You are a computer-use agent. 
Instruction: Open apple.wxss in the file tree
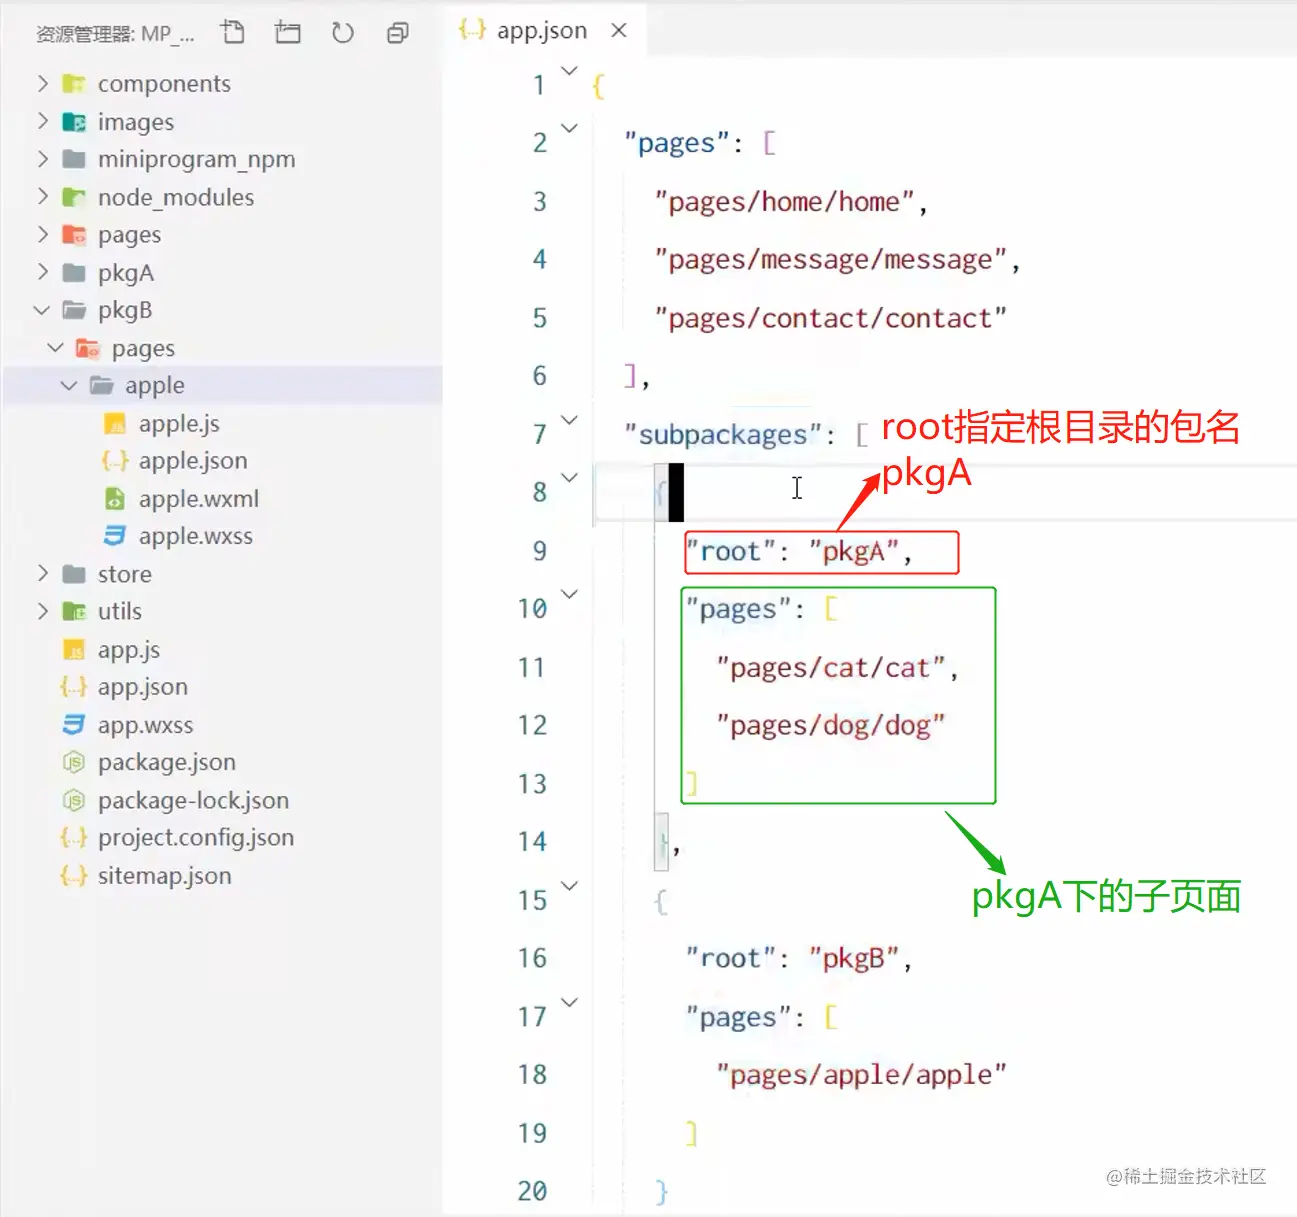pyautogui.click(x=196, y=536)
